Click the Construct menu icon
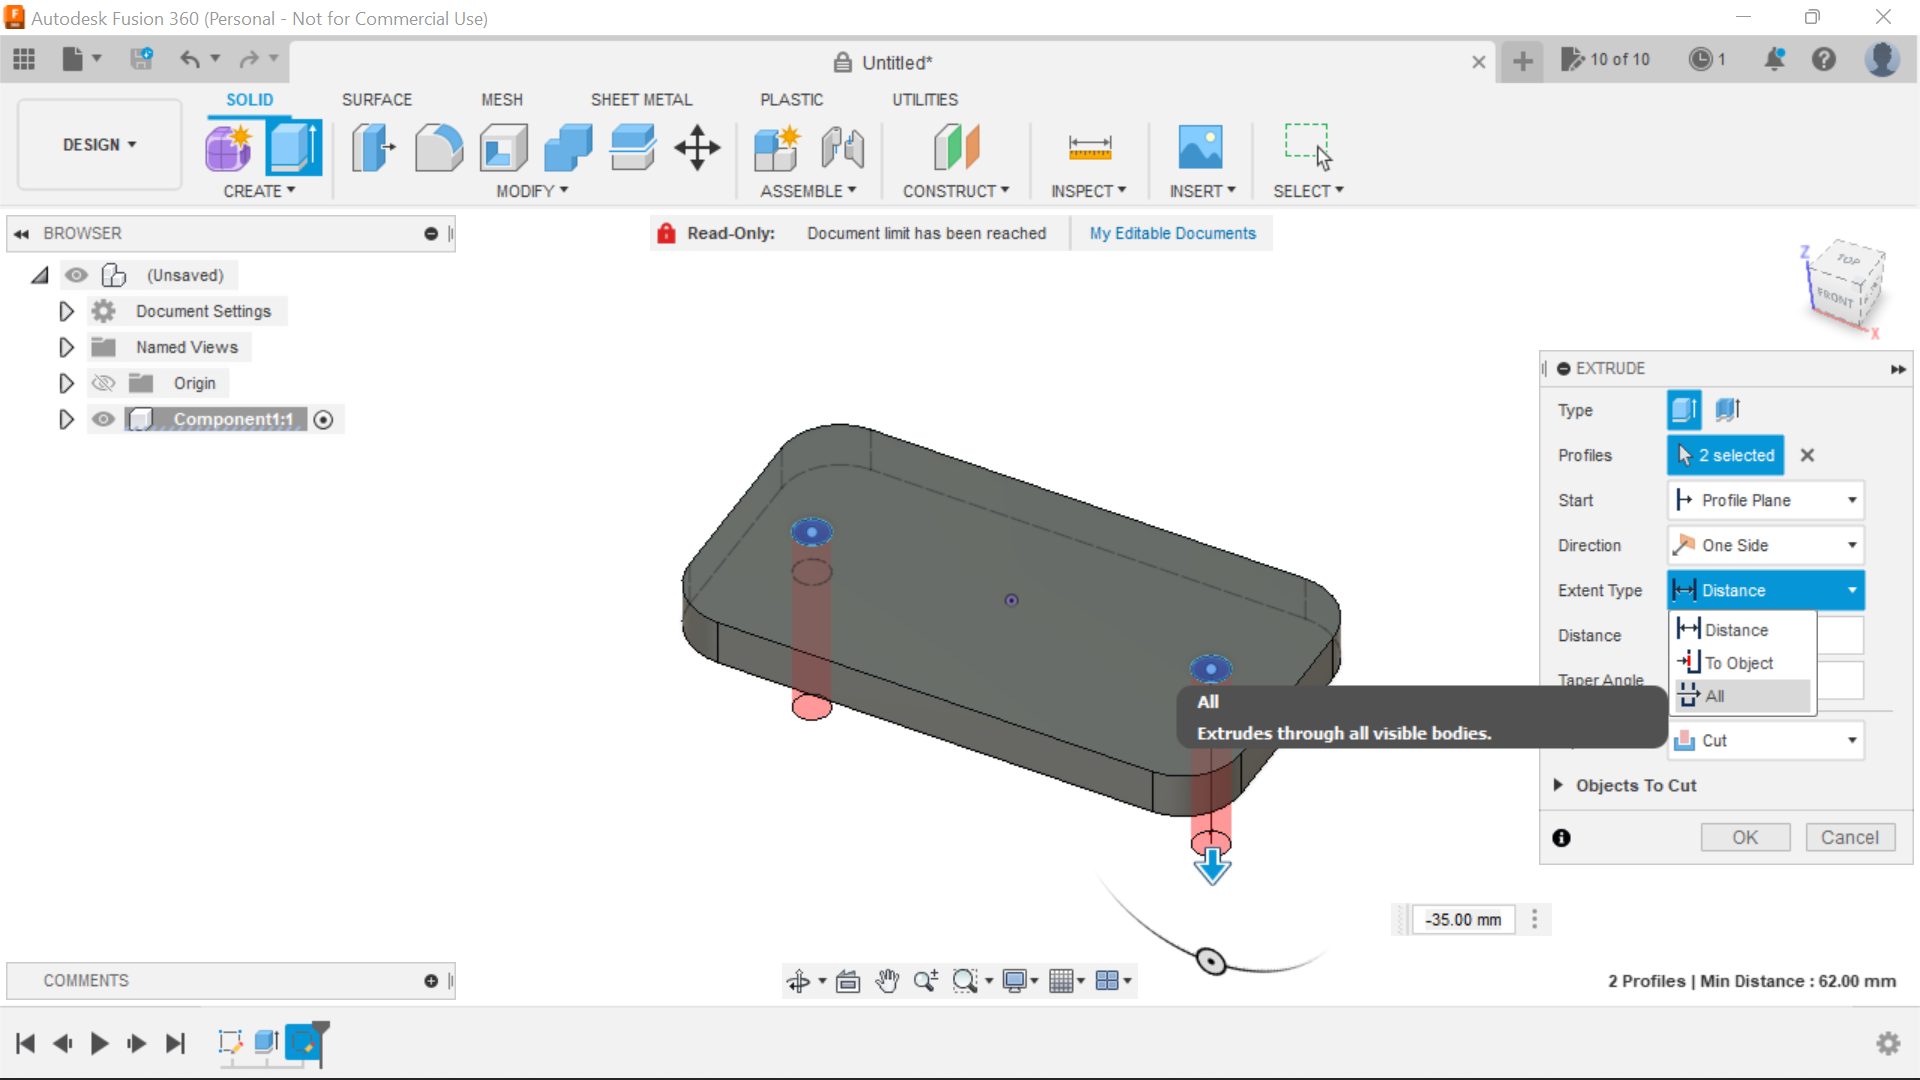Screen dimensions: 1920x1080 pos(956,146)
